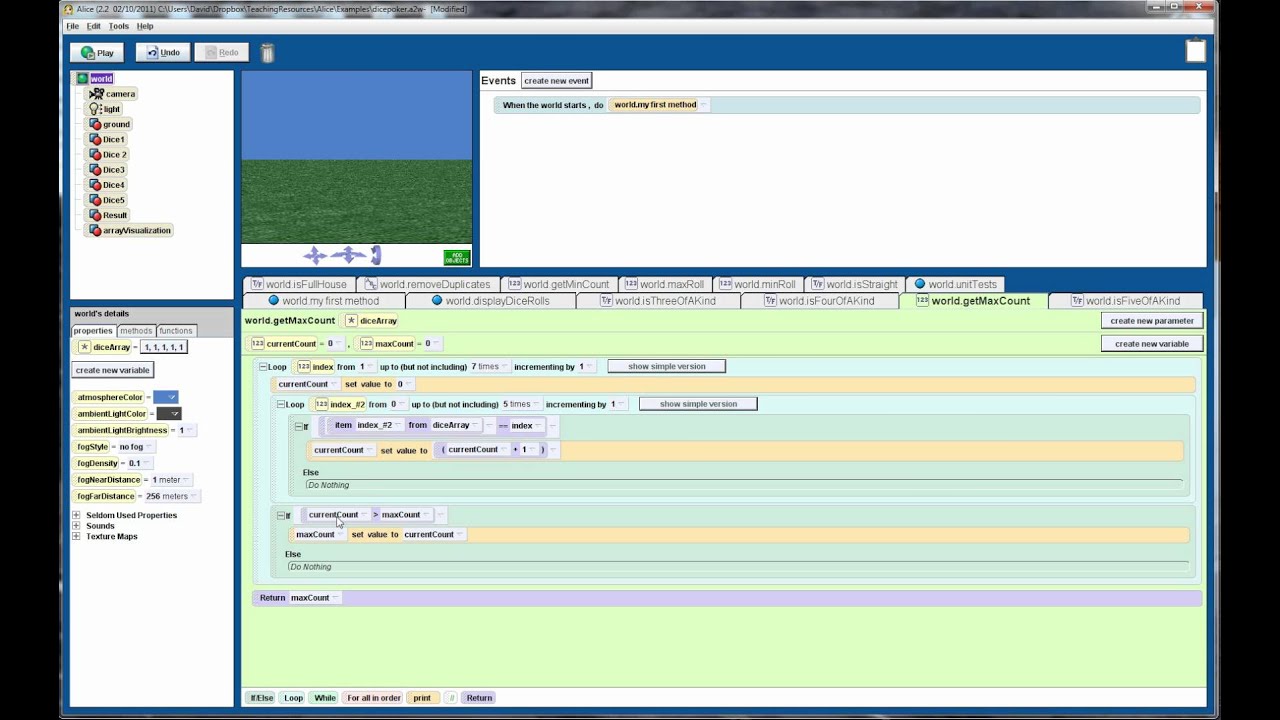
Task: Click the green Add Objects button
Action: [x=457, y=257]
